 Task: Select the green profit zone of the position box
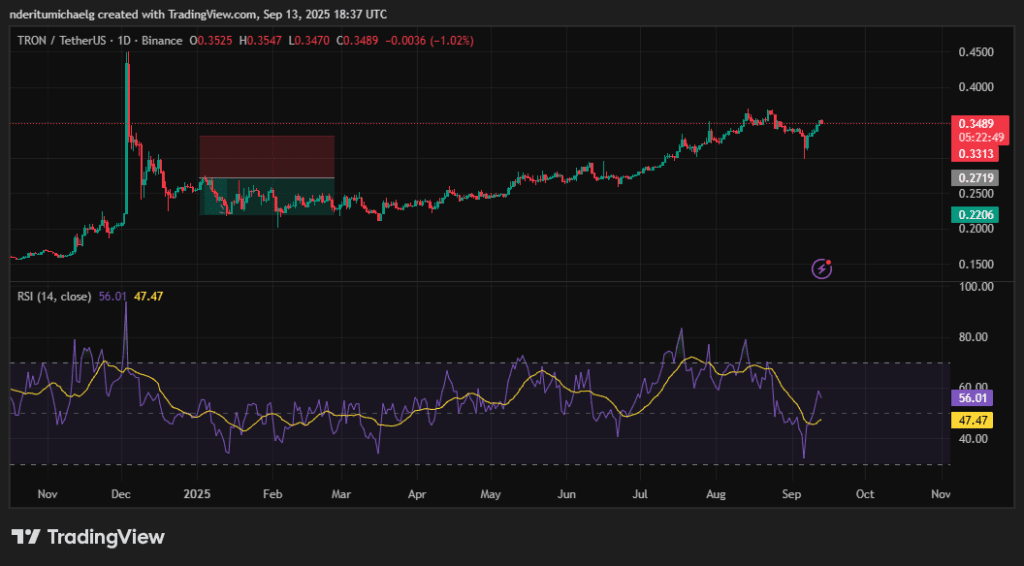coord(266,196)
